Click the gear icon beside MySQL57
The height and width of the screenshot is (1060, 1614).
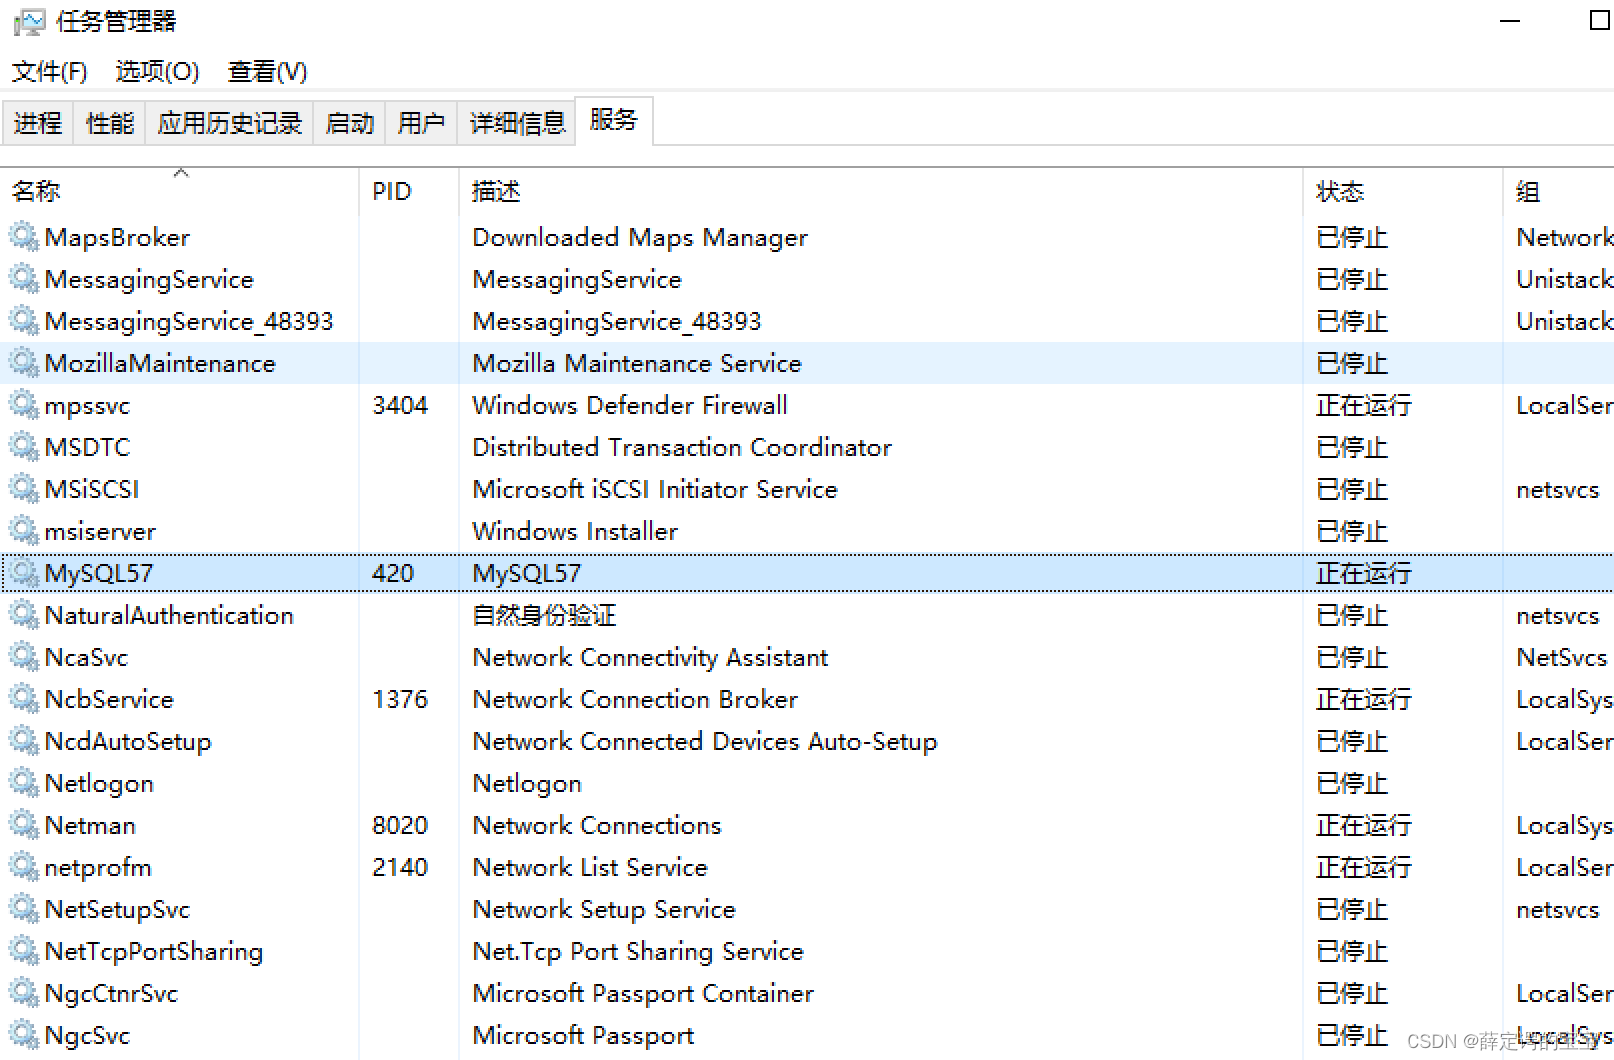23,573
